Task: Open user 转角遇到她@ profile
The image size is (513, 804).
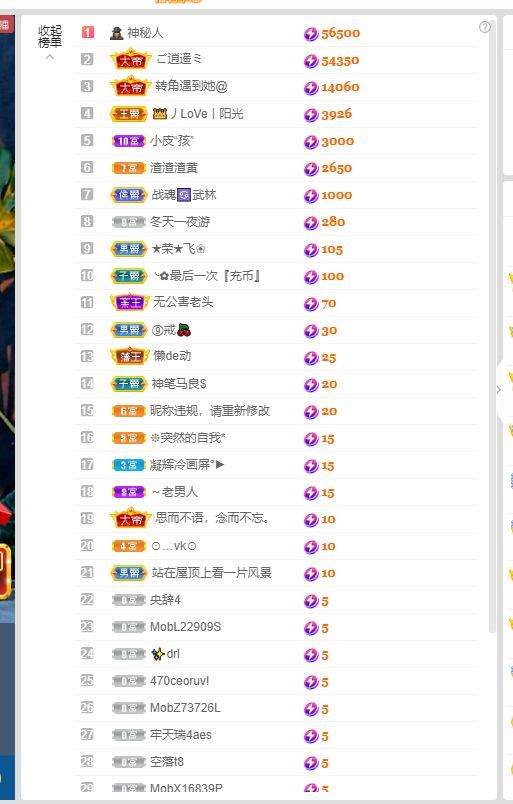Action: (191, 86)
